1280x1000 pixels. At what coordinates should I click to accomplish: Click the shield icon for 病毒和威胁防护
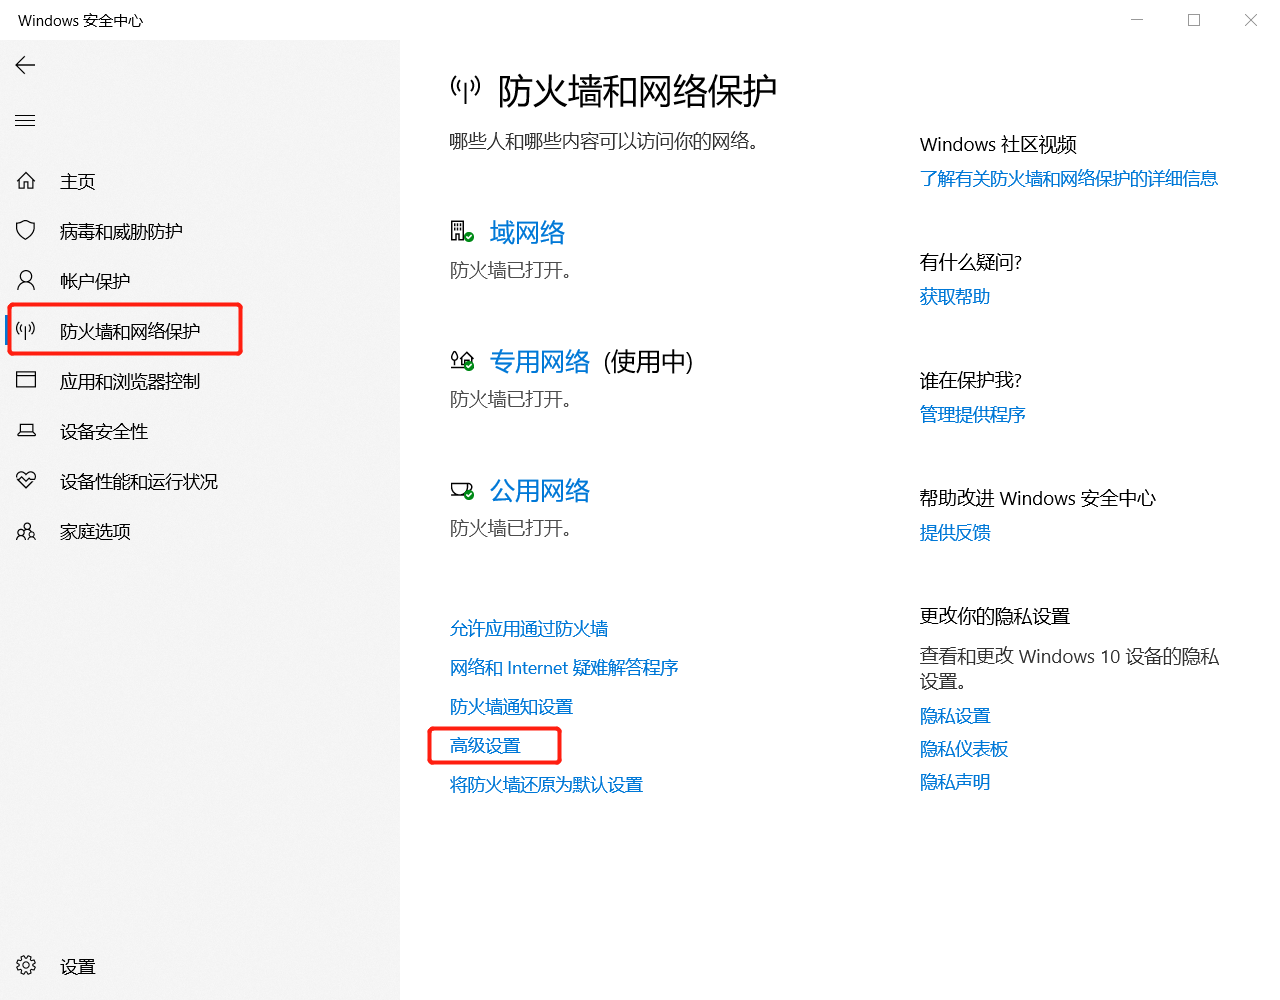26,231
